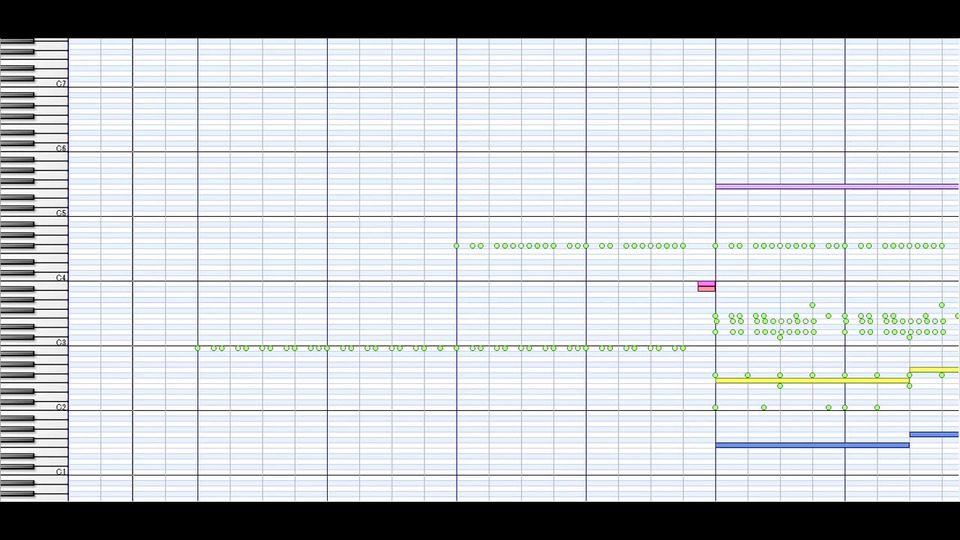
Task: Click the C7 piano key
Action: [x=34, y=84]
